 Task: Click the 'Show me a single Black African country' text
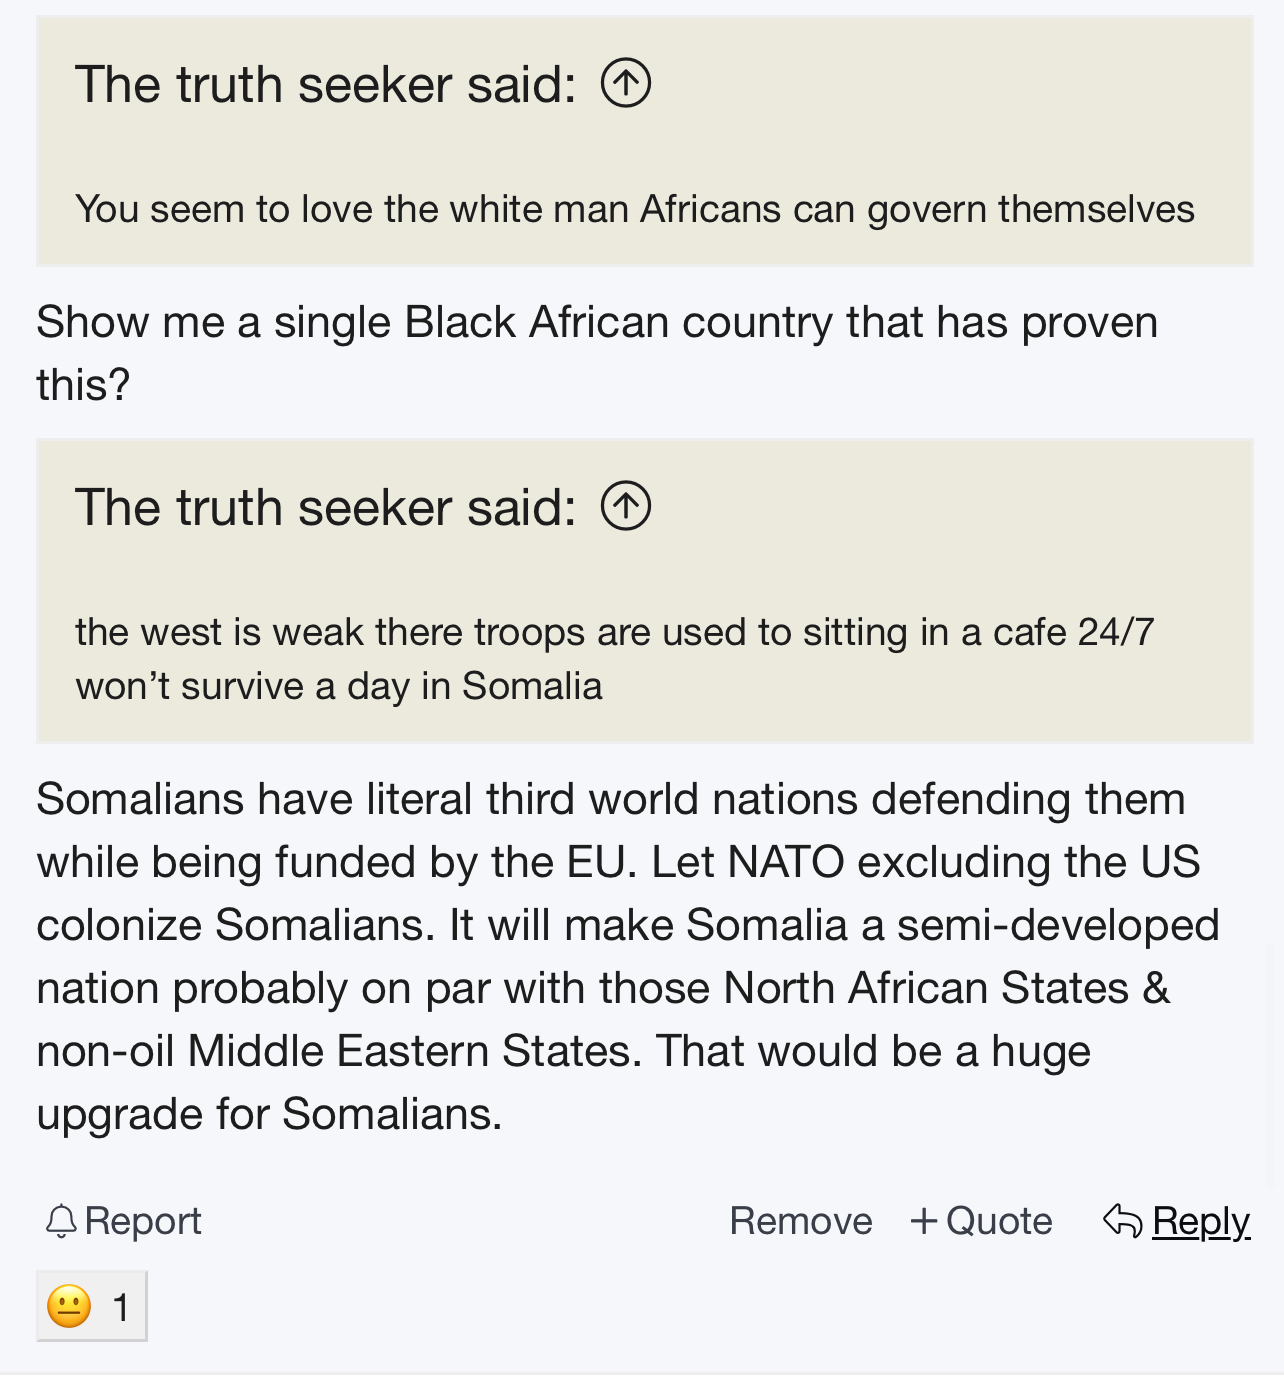(x=597, y=353)
